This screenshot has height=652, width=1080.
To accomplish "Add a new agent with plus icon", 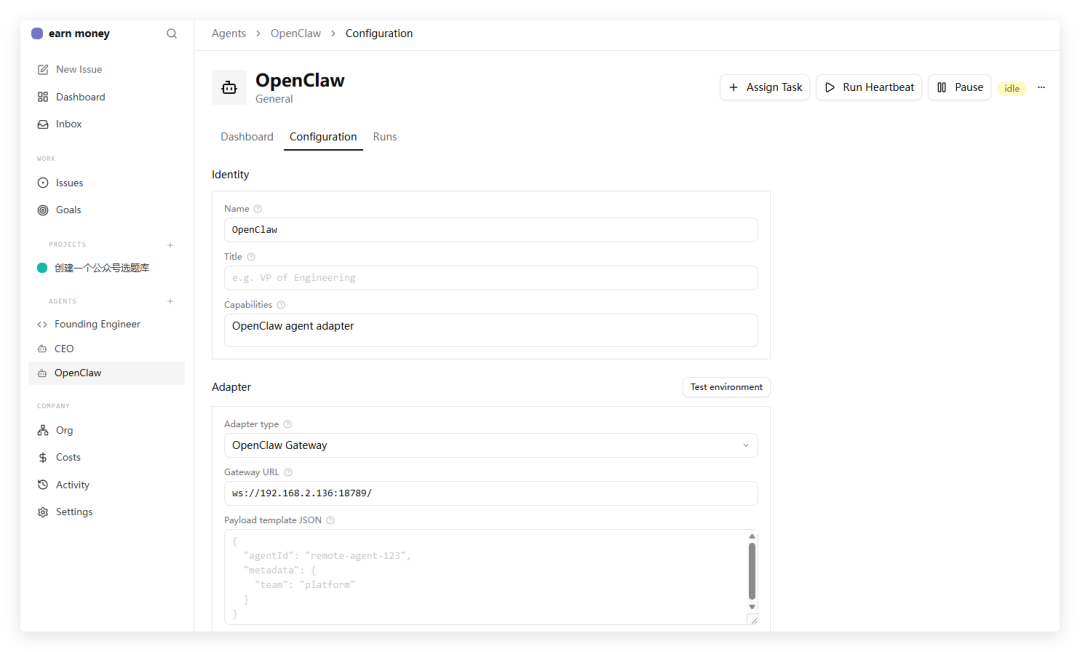I will pyautogui.click(x=170, y=302).
